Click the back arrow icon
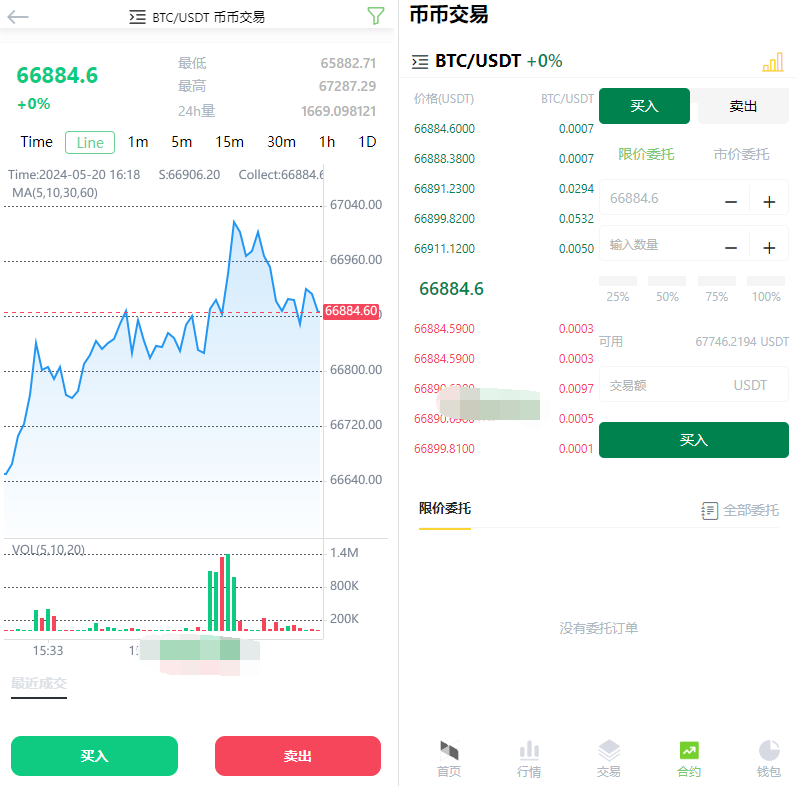This screenshot has width=798, height=786. coord(18,17)
